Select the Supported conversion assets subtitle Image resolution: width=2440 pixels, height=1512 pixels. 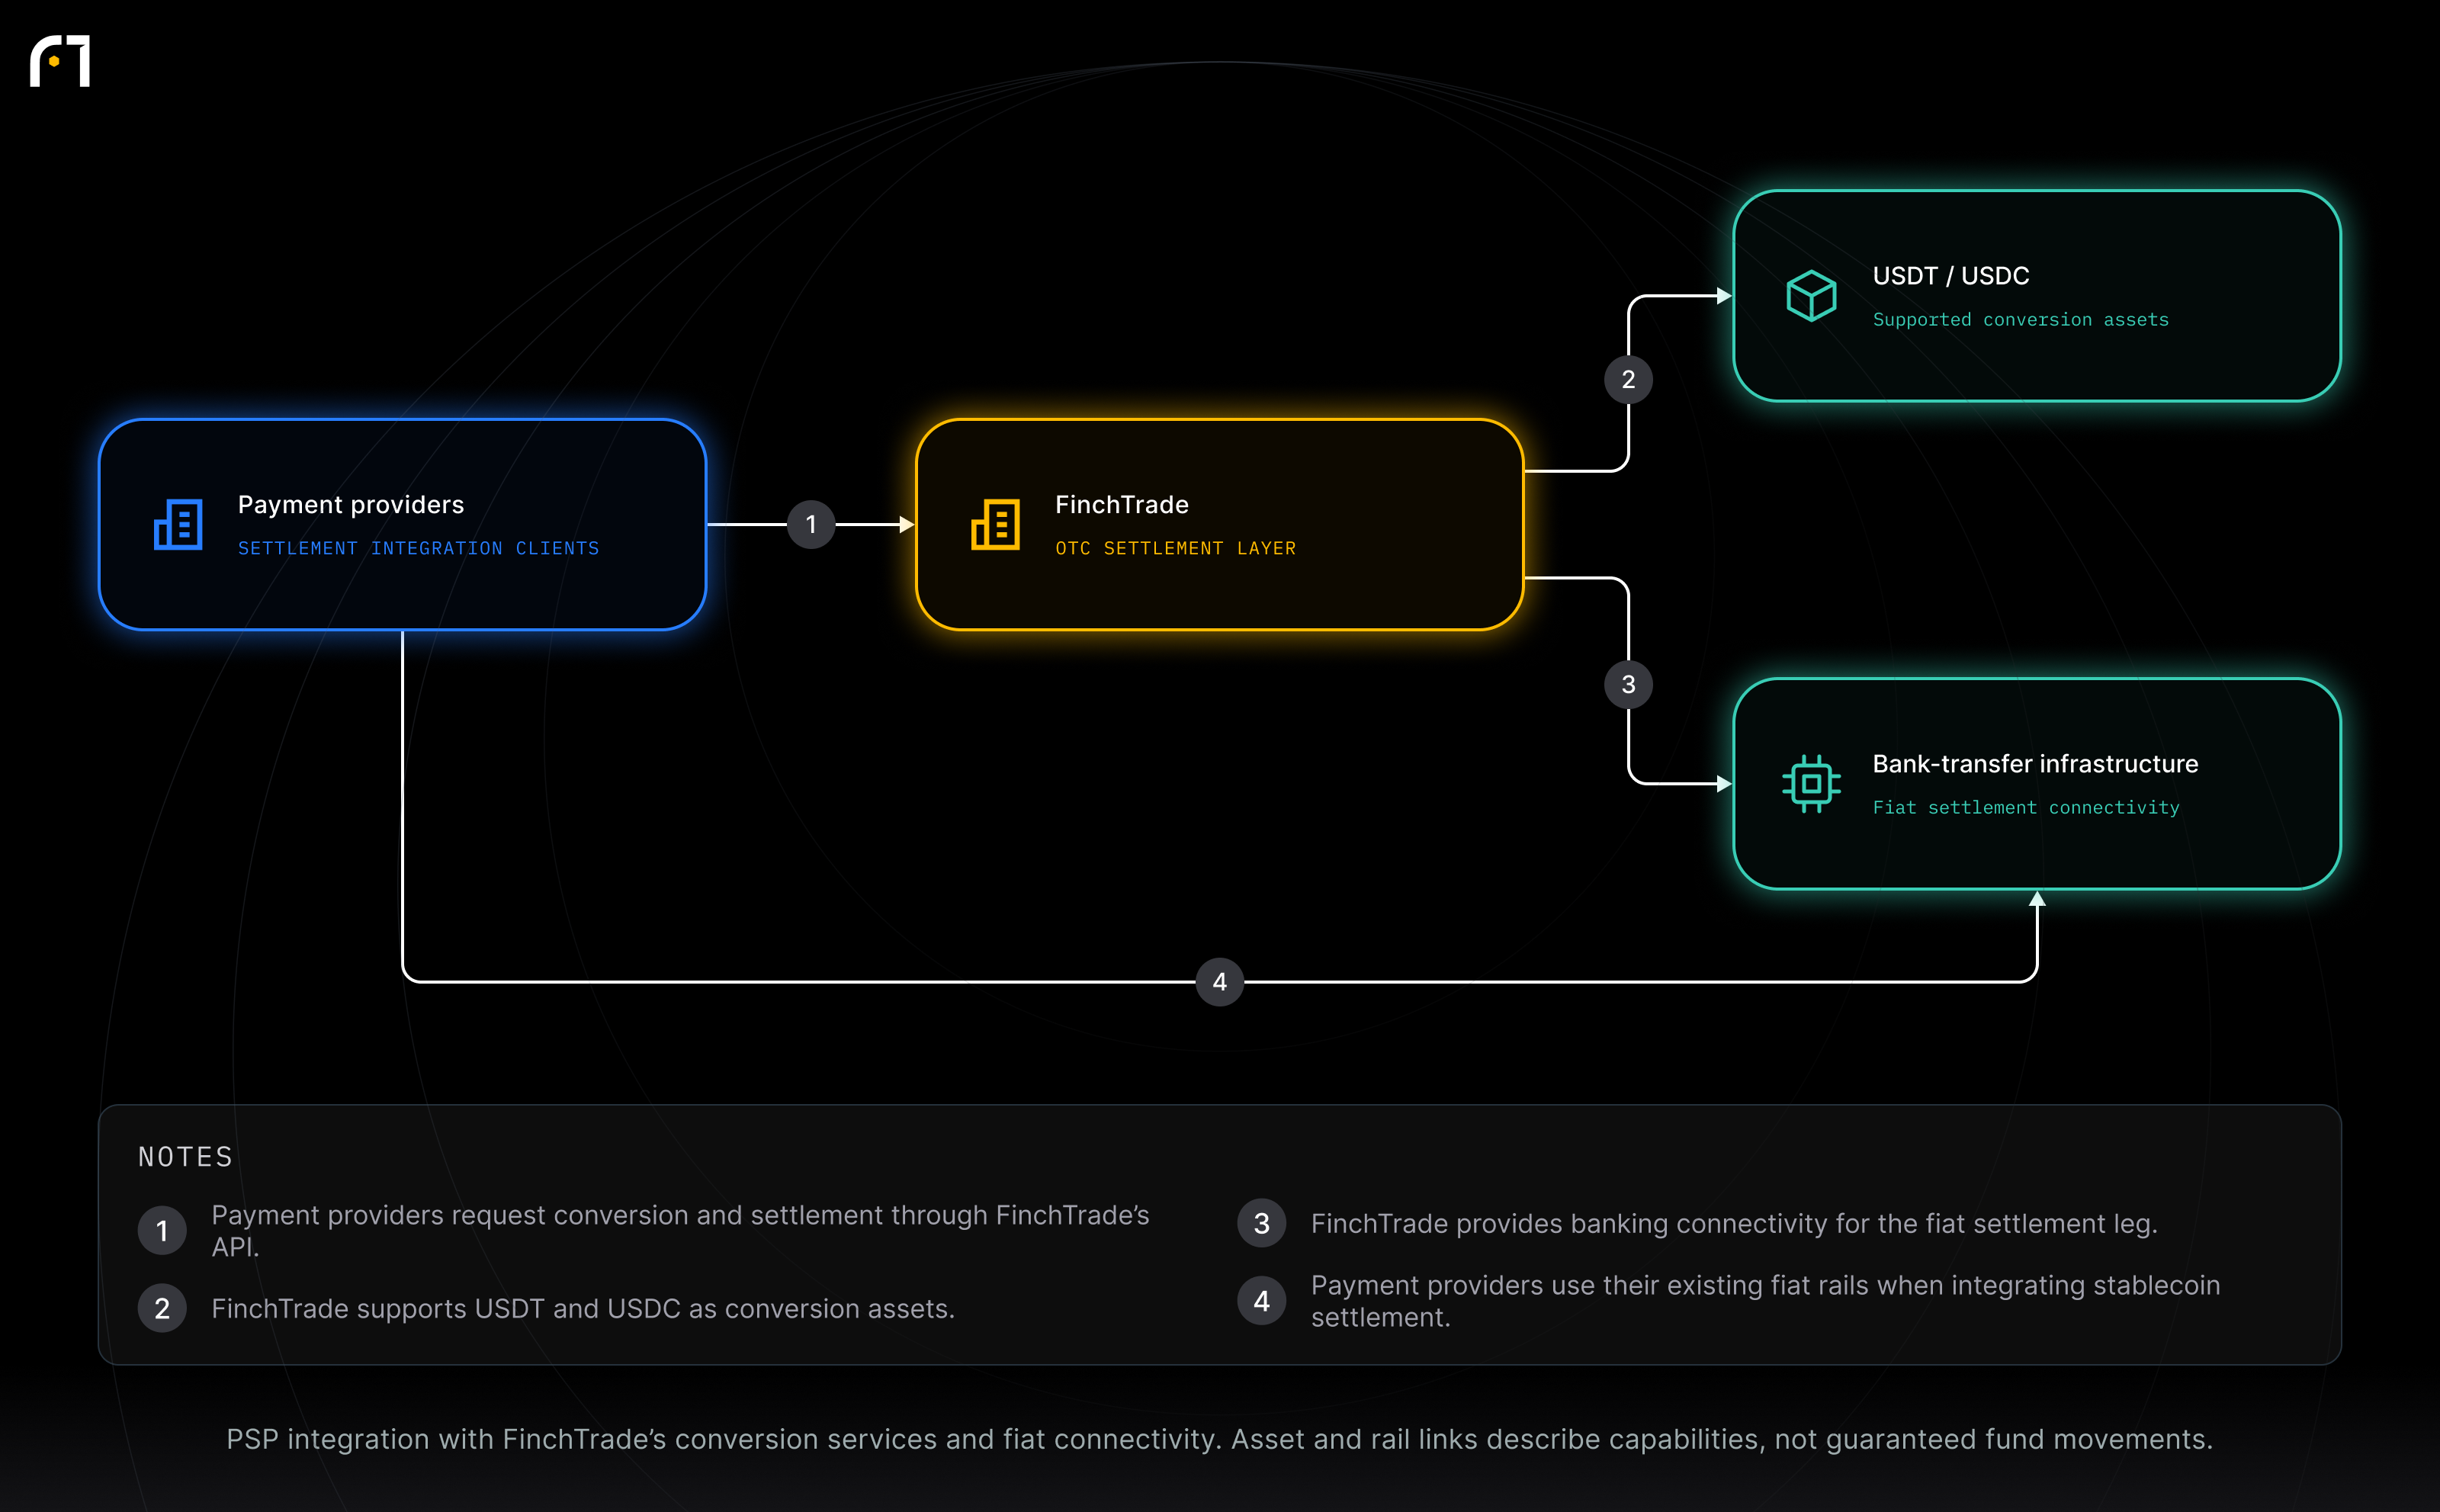click(x=2021, y=320)
